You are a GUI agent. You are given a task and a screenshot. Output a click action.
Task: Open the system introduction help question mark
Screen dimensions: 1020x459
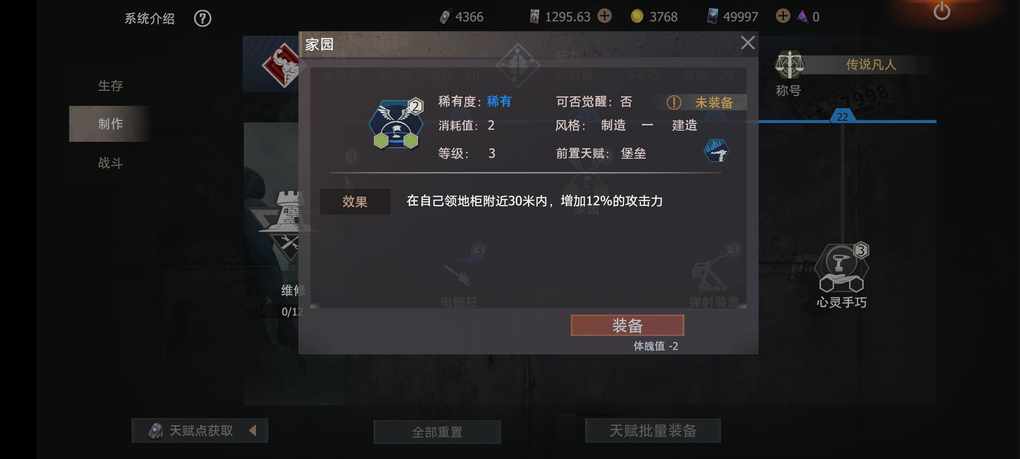tap(202, 18)
